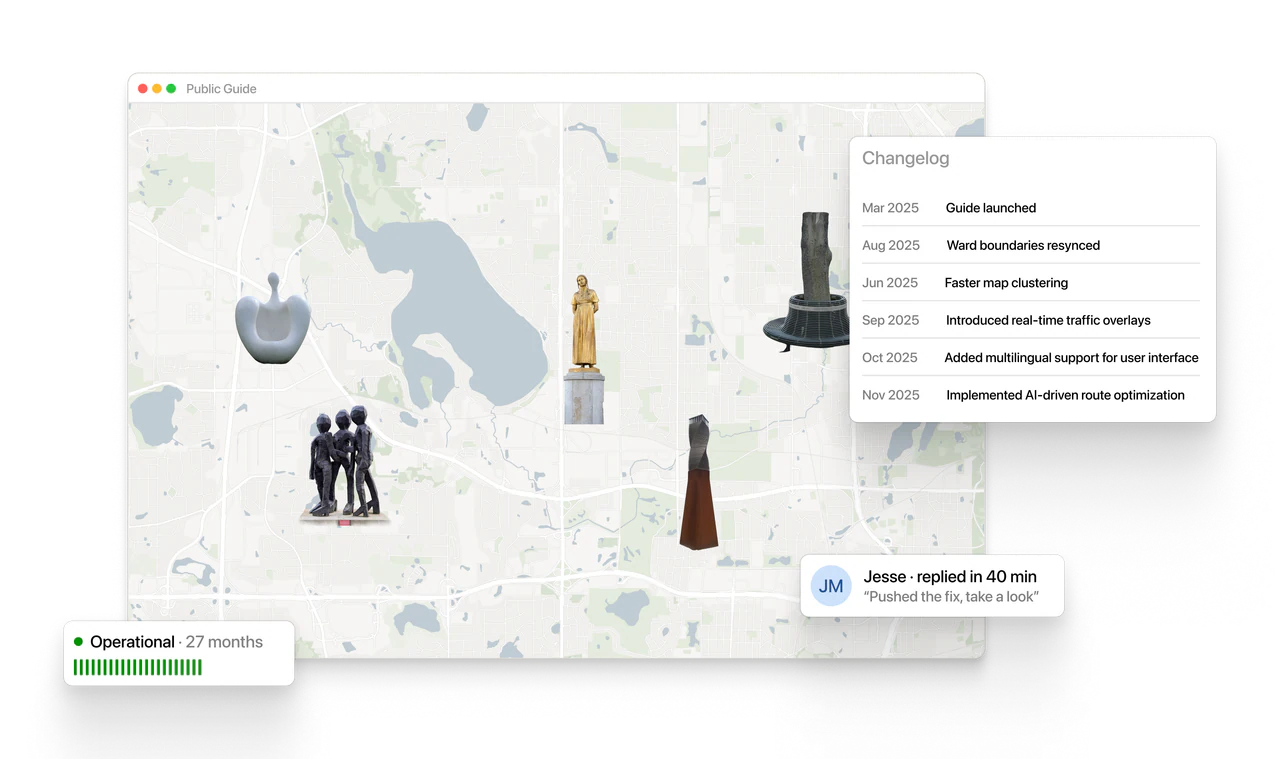This screenshot has height=759, width=1280.
Task: Click the green uptime bar strip
Action: pos(138,667)
